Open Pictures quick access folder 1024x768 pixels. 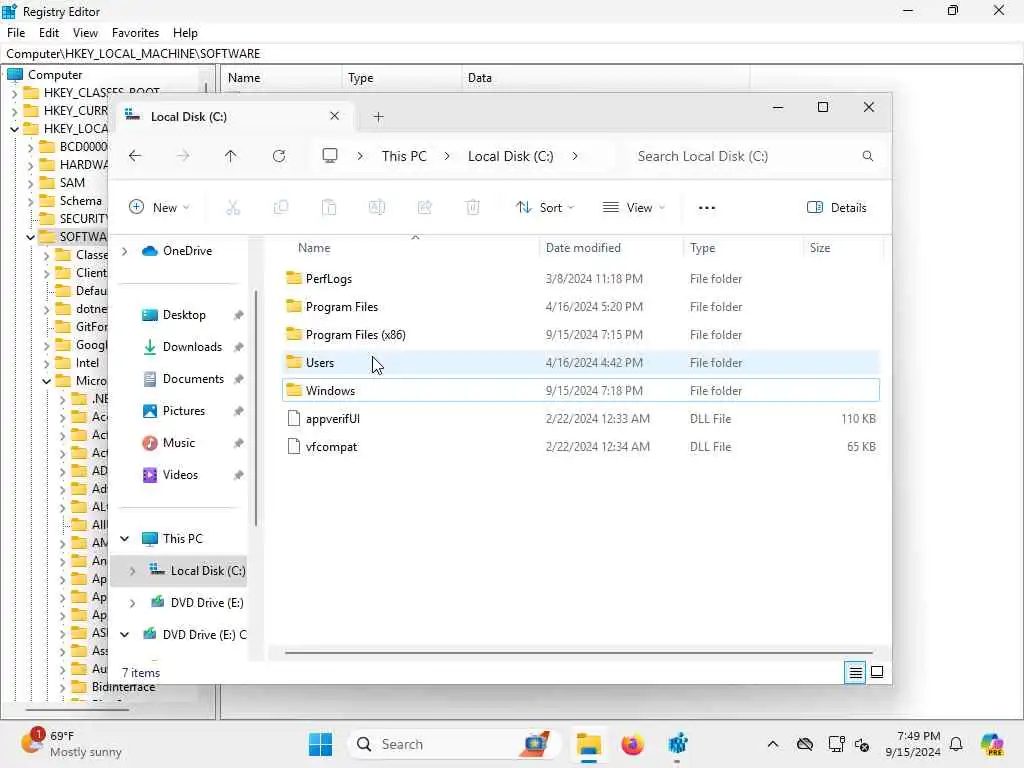(183, 411)
